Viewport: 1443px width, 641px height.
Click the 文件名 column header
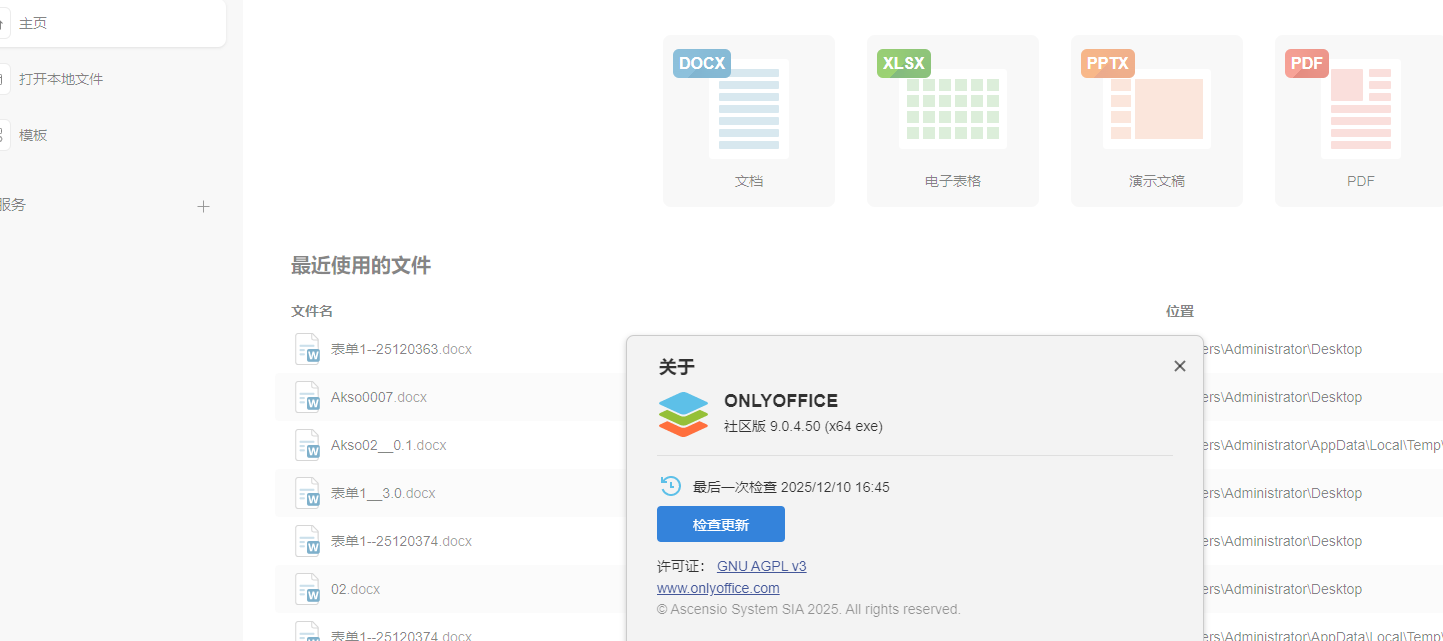(312, 311)
